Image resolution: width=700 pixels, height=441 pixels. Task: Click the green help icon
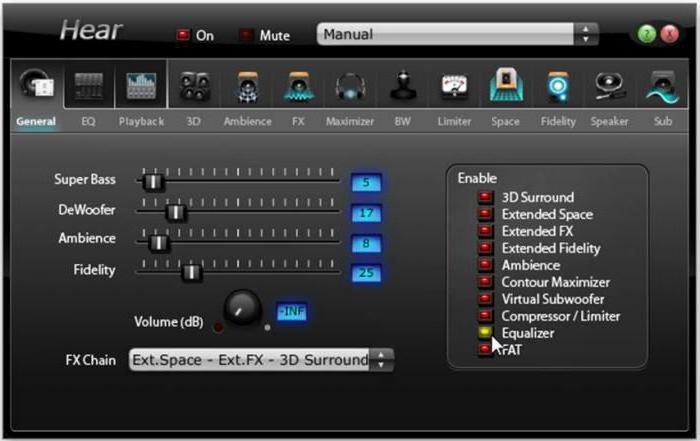647,35
